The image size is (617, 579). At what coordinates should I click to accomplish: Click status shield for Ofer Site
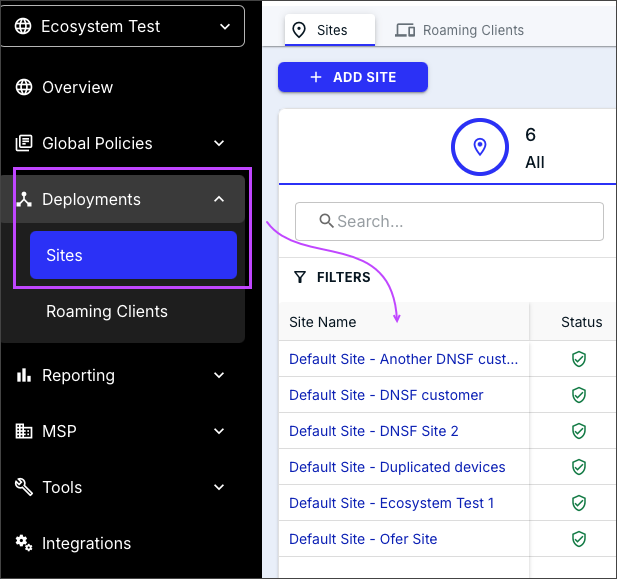(578, 539)
